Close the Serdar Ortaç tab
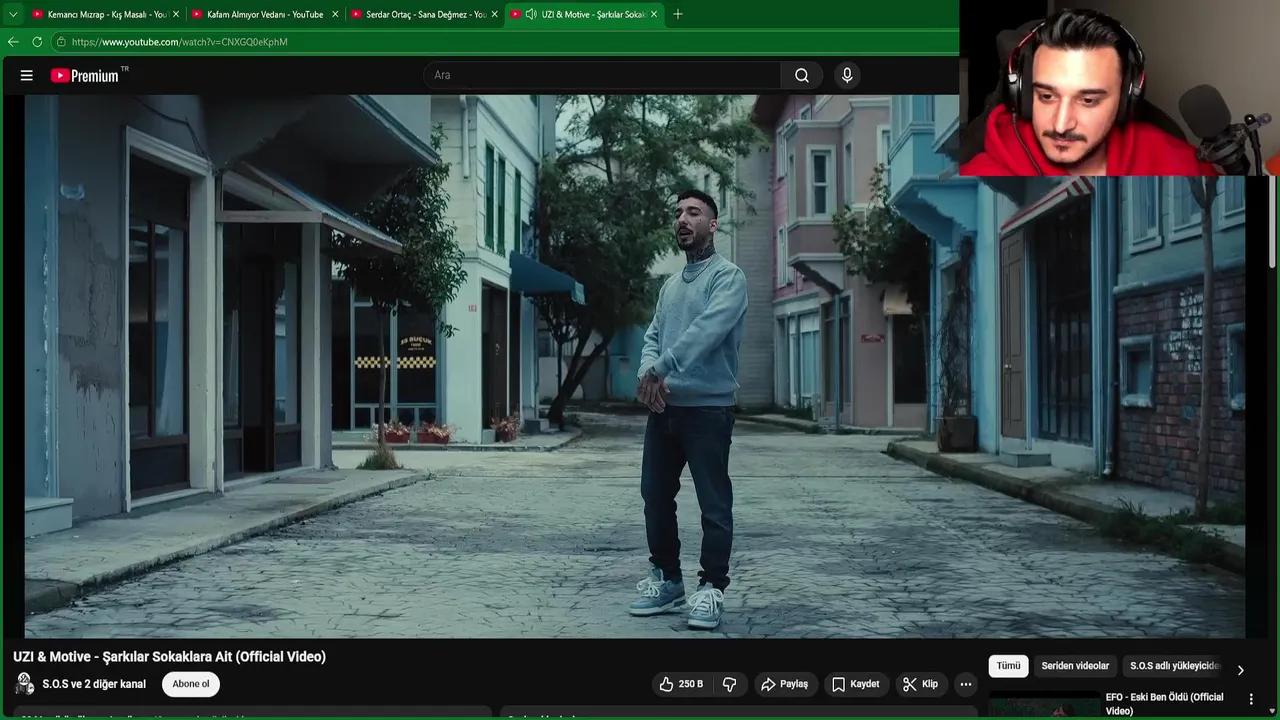1280x720 pixels. [494, 14]
